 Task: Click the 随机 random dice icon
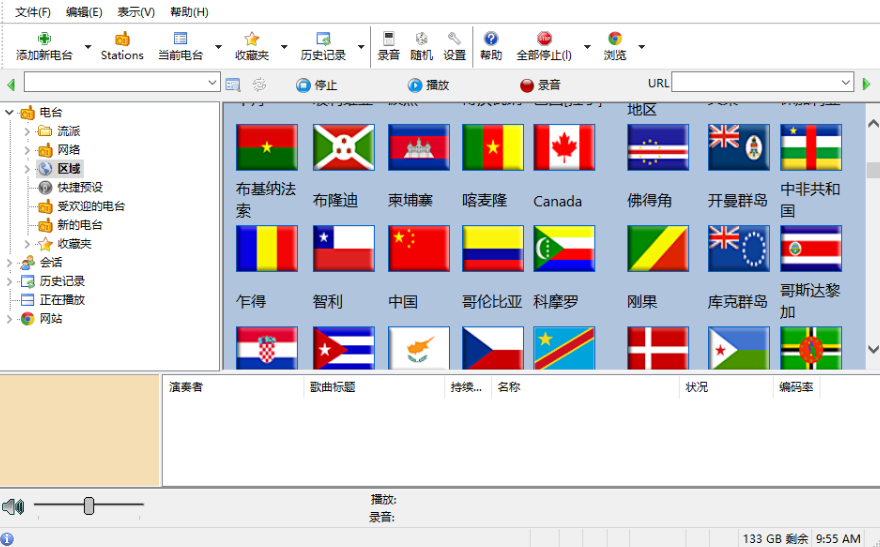pos(422,39)
